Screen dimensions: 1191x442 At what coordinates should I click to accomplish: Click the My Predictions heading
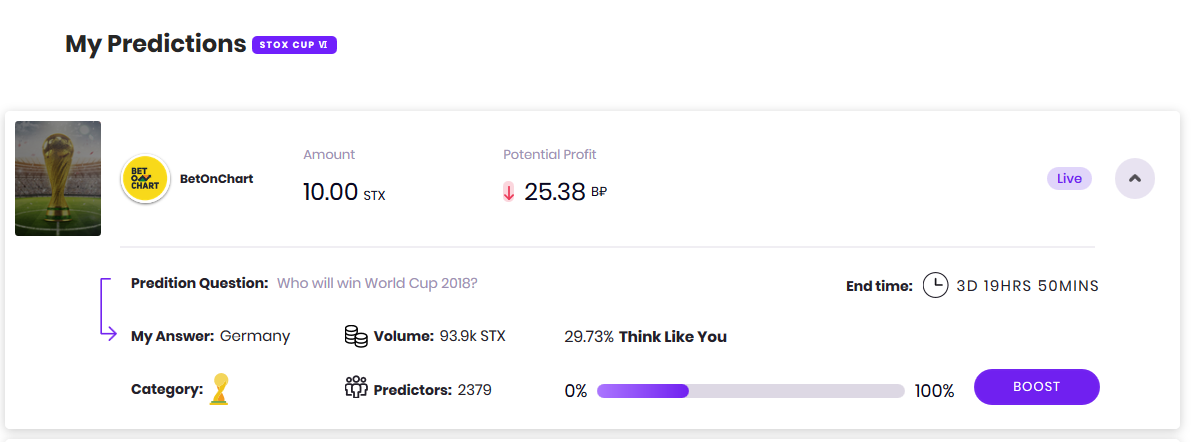pyautogui.click(x=155, y=44)
